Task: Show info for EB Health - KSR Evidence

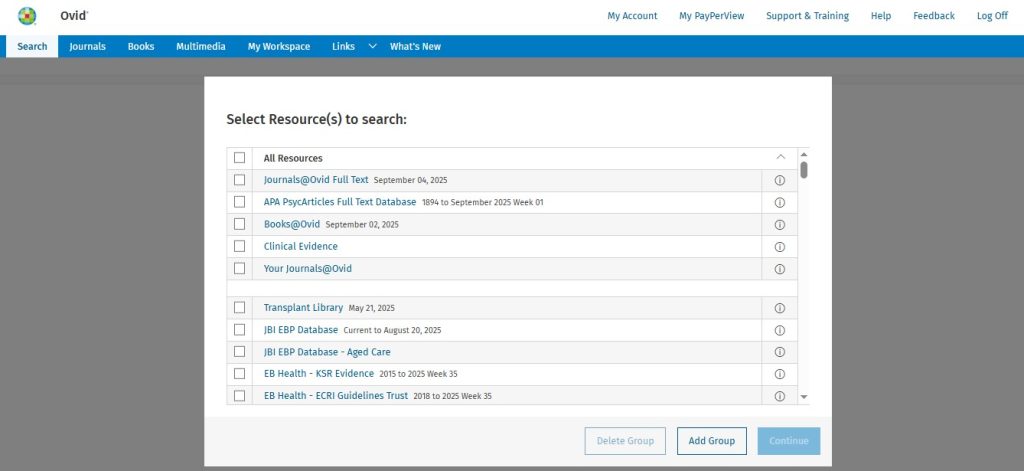Action: (x=780, y=374)
